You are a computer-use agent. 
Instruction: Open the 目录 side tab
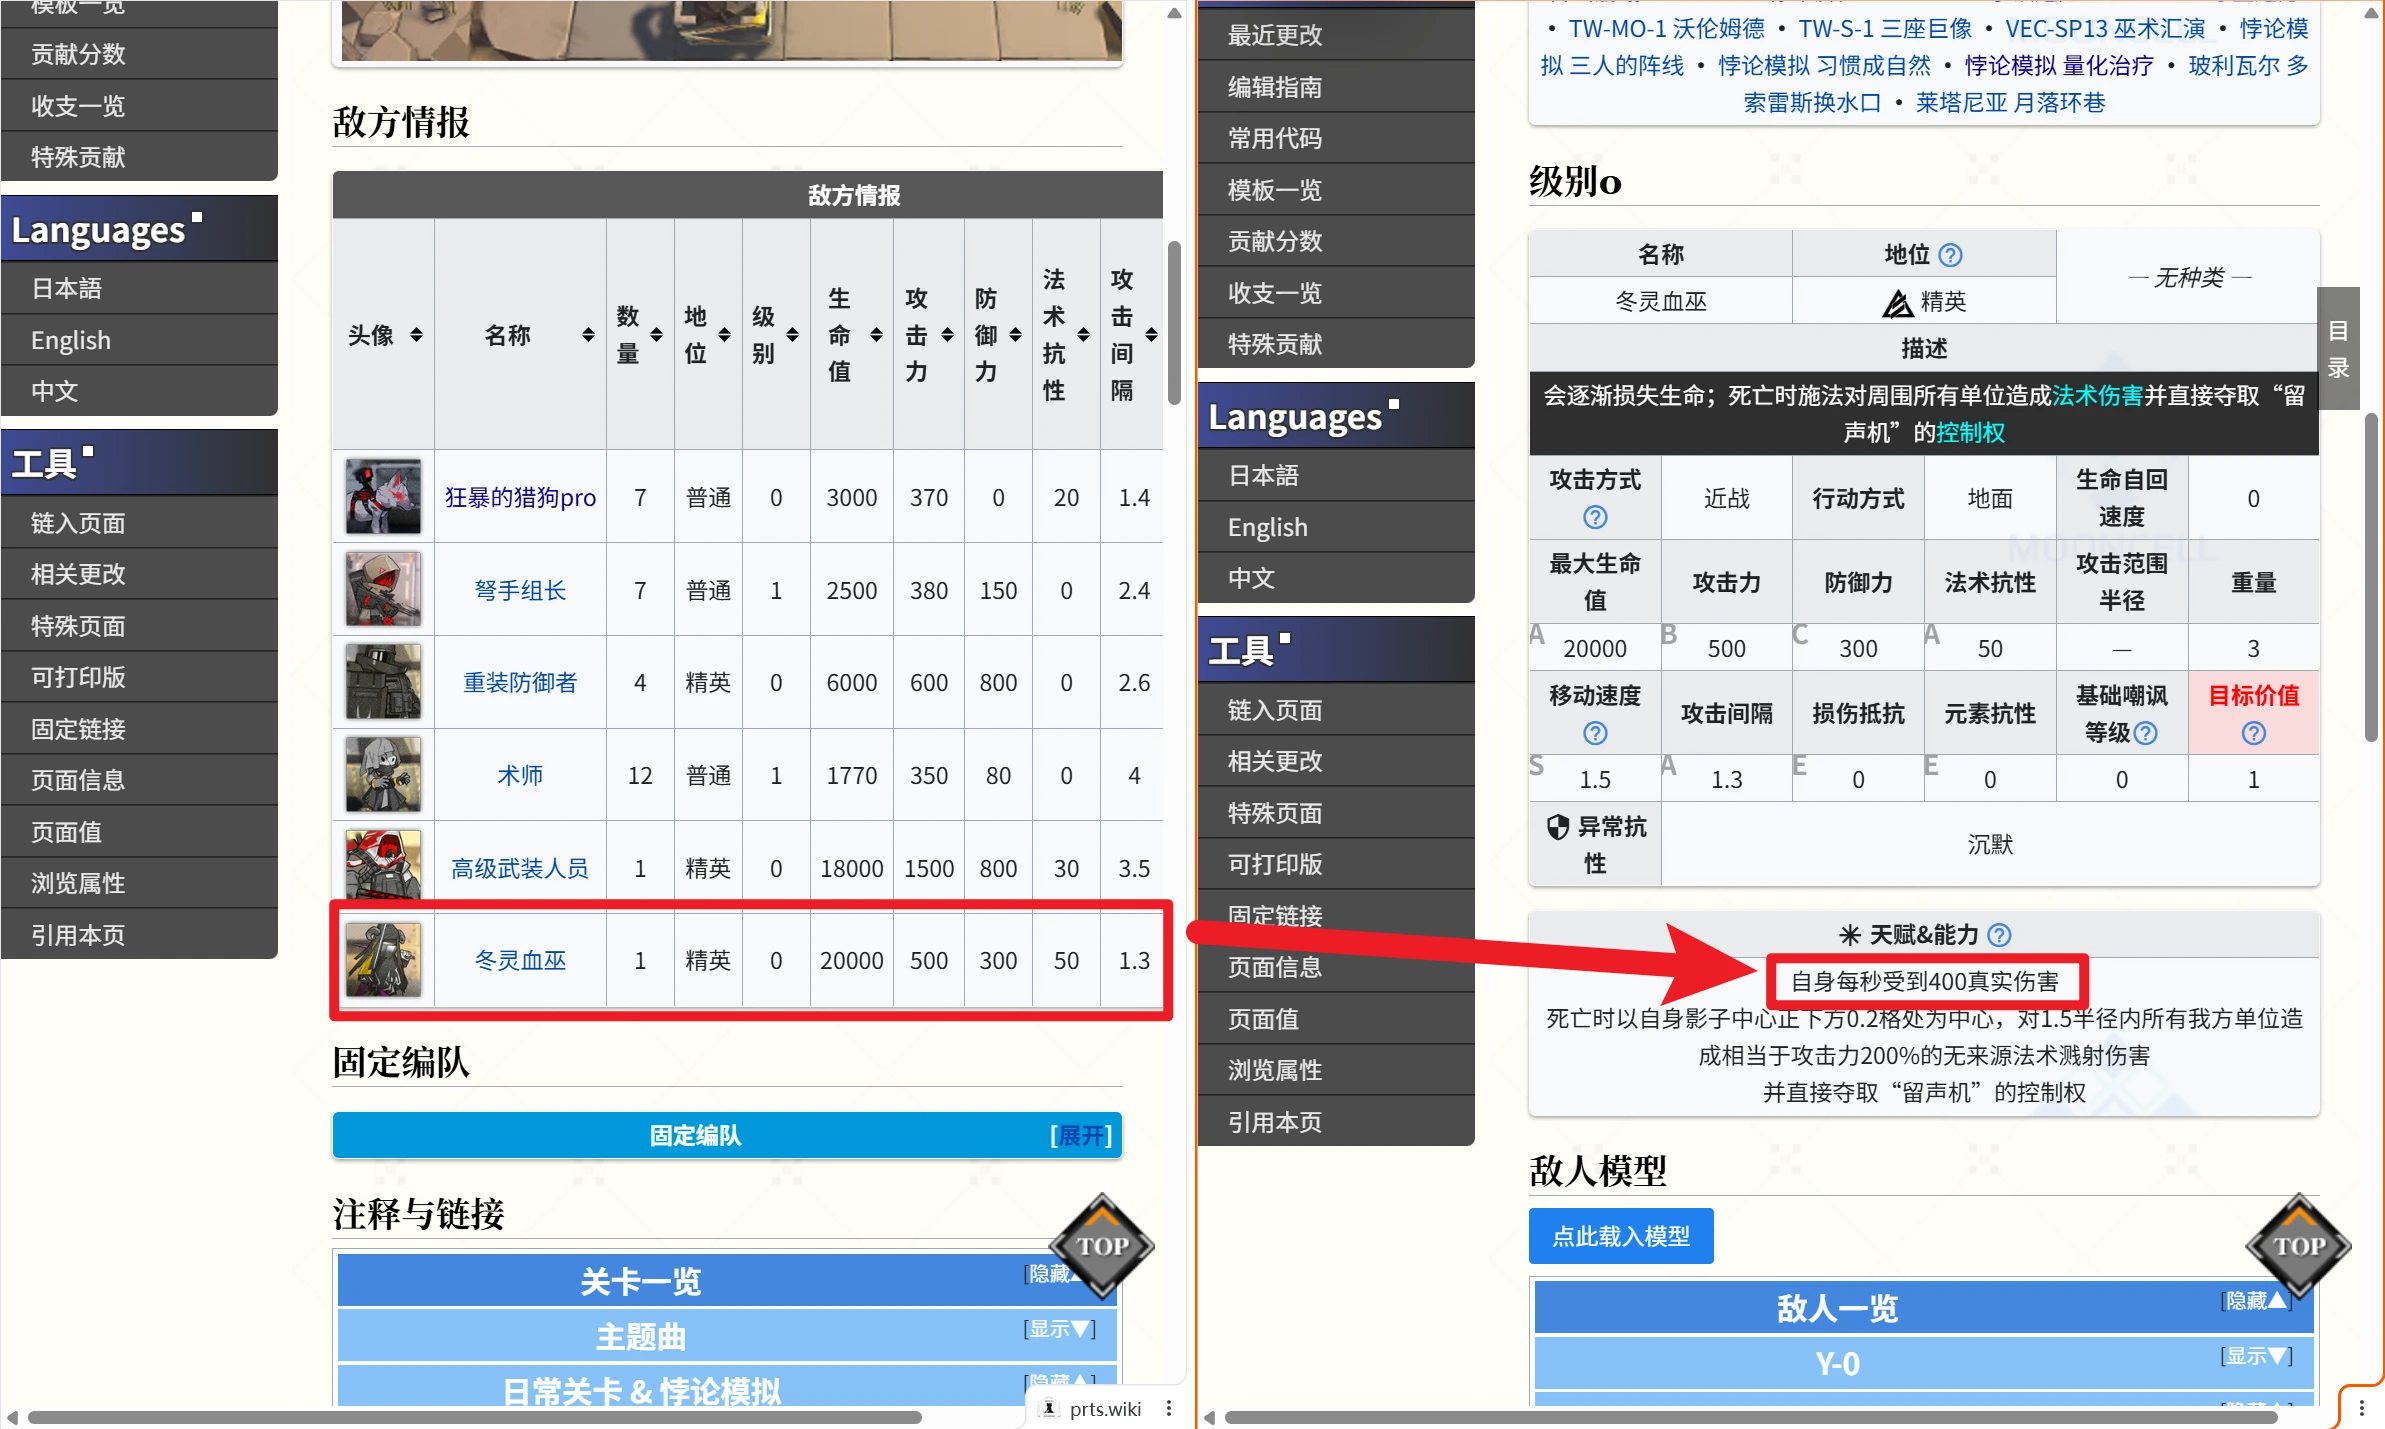coord(2338,348)
